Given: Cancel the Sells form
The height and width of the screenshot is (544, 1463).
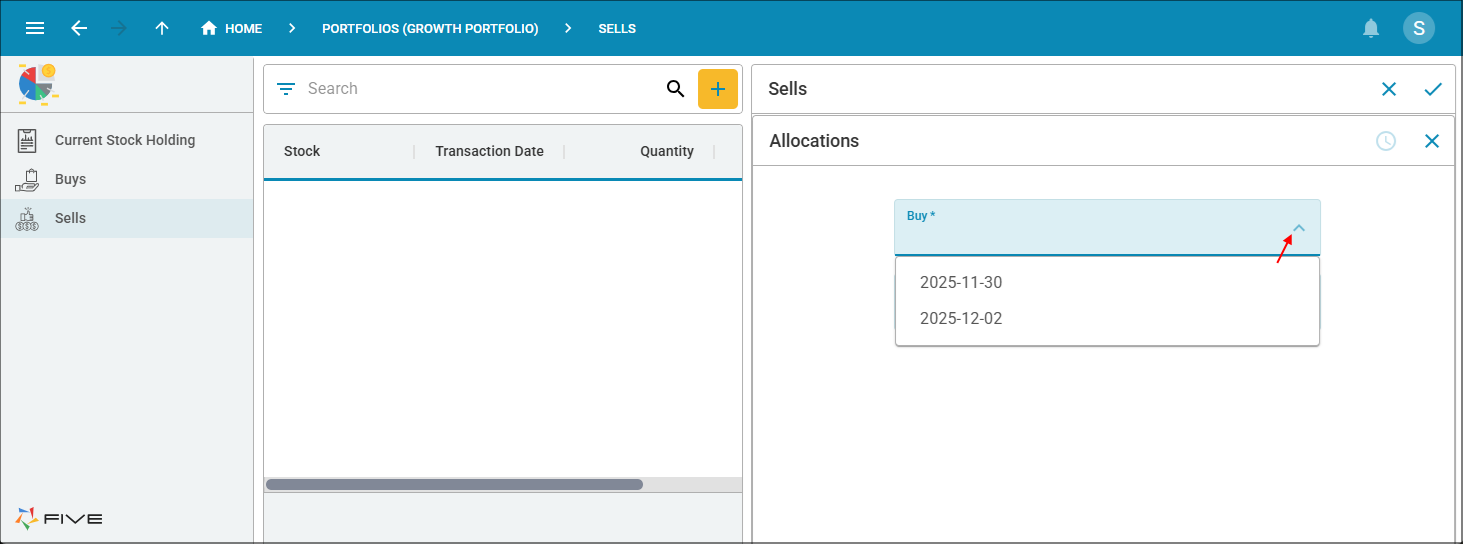Looking at the screenshot, I should point(1388,89).
